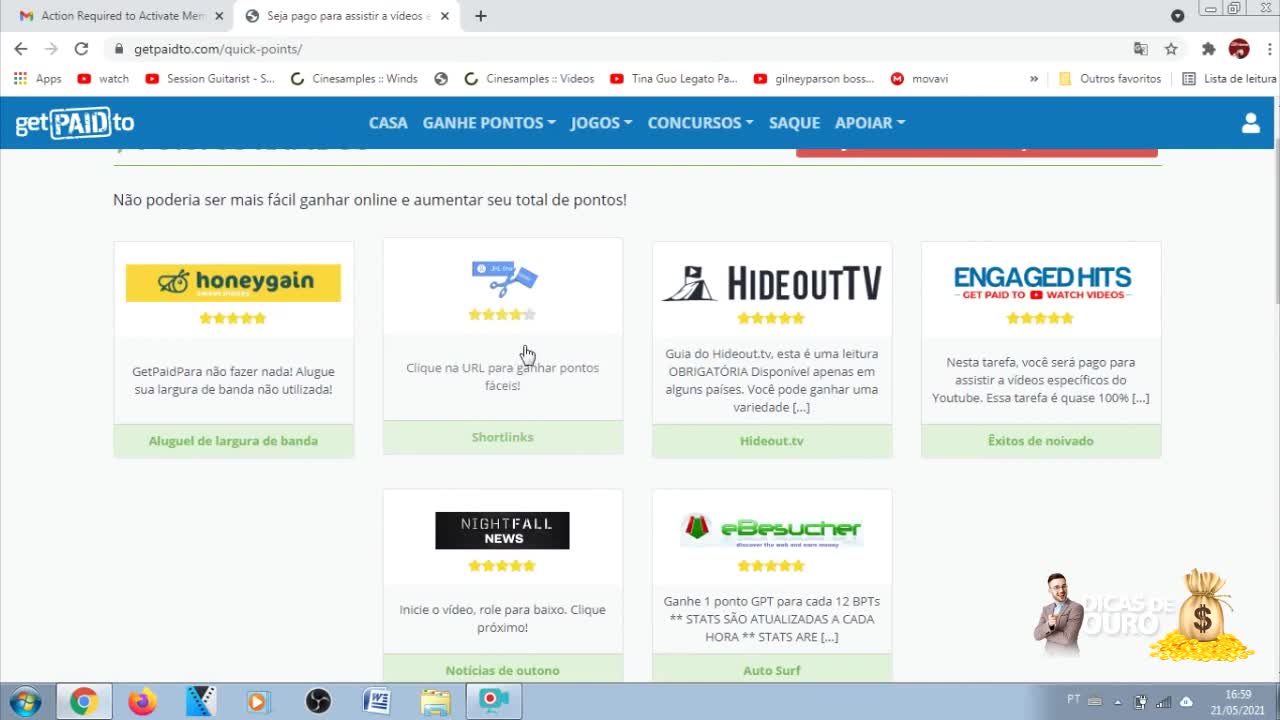Image resolution: width=1280 pixels, height=720 pixels.
Task: Expand the GANHE PONTOS dropdown
Action: point(489,123)
